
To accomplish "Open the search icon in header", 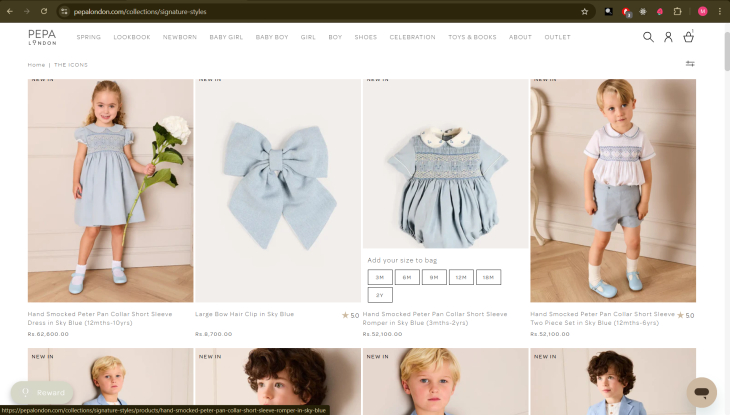I will pyautogui.click(x=648, y=37).
